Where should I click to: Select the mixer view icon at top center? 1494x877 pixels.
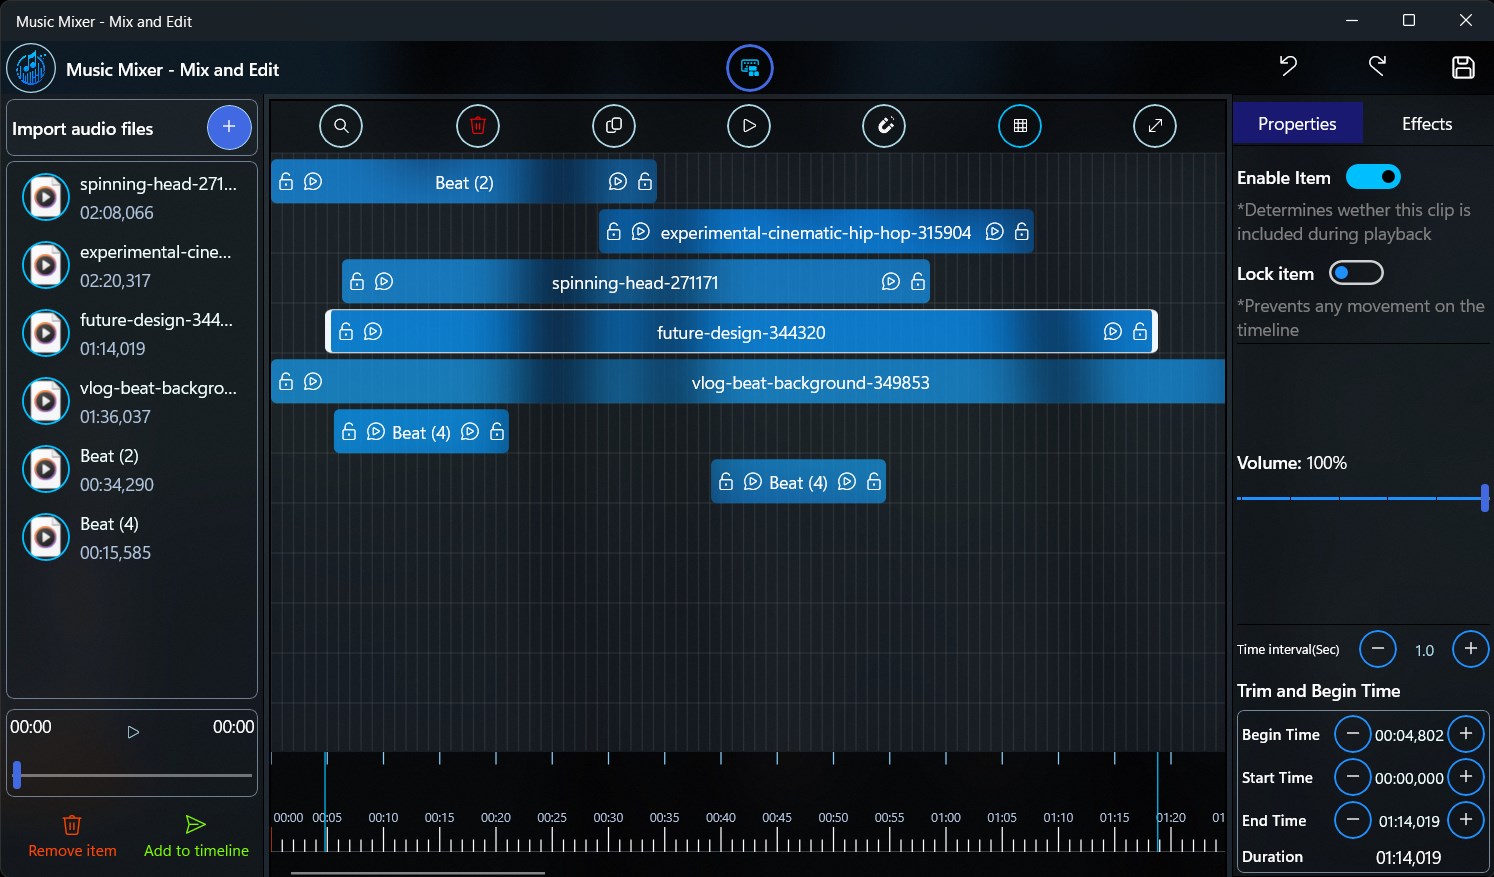(749, 68)
